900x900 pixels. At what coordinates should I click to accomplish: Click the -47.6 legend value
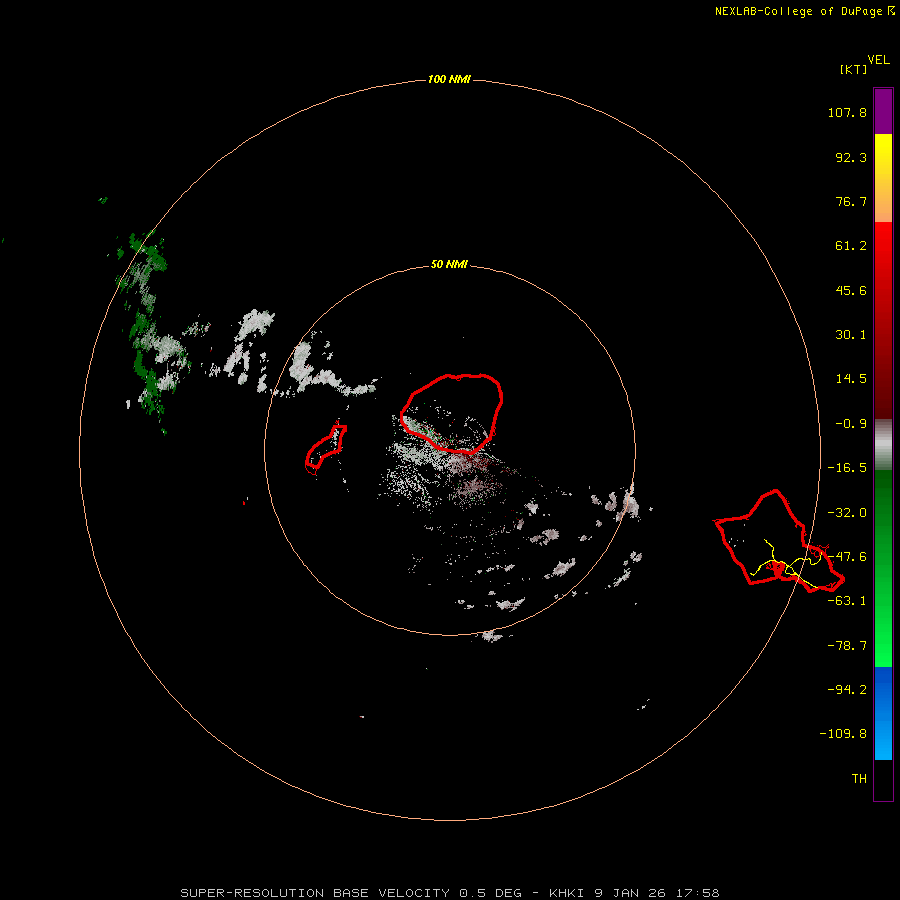pos(847,557)
